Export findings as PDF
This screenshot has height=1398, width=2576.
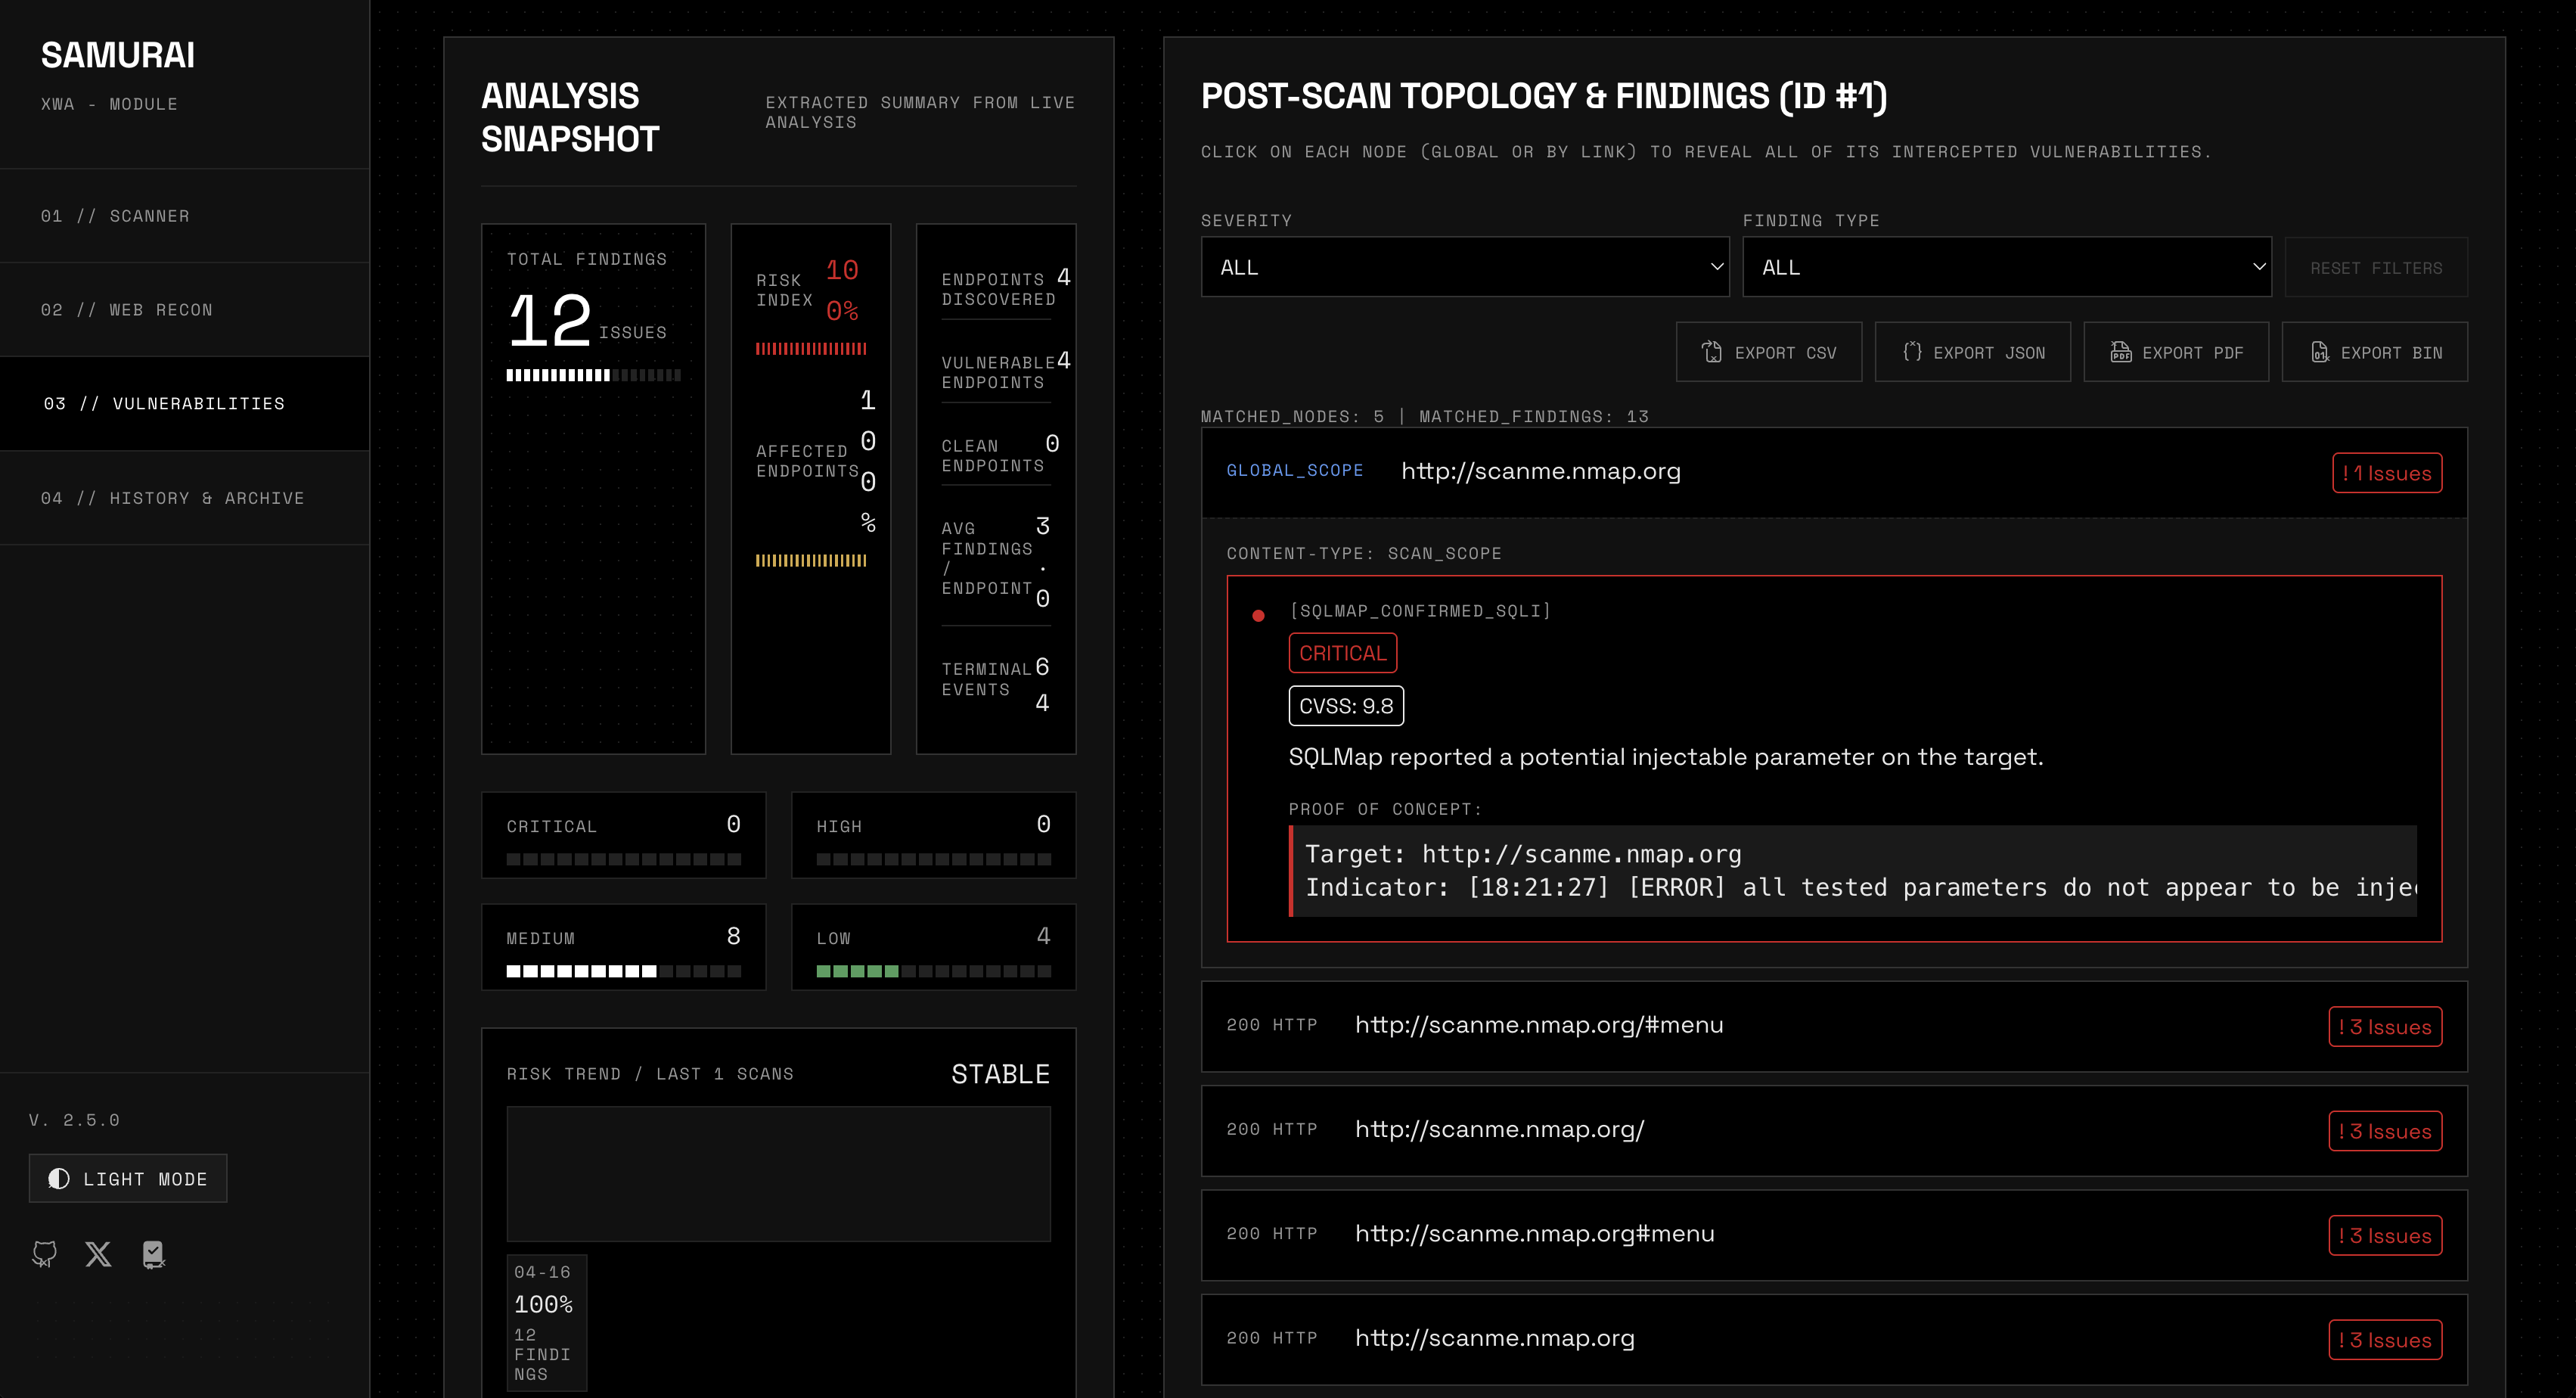coord(2176,352)
